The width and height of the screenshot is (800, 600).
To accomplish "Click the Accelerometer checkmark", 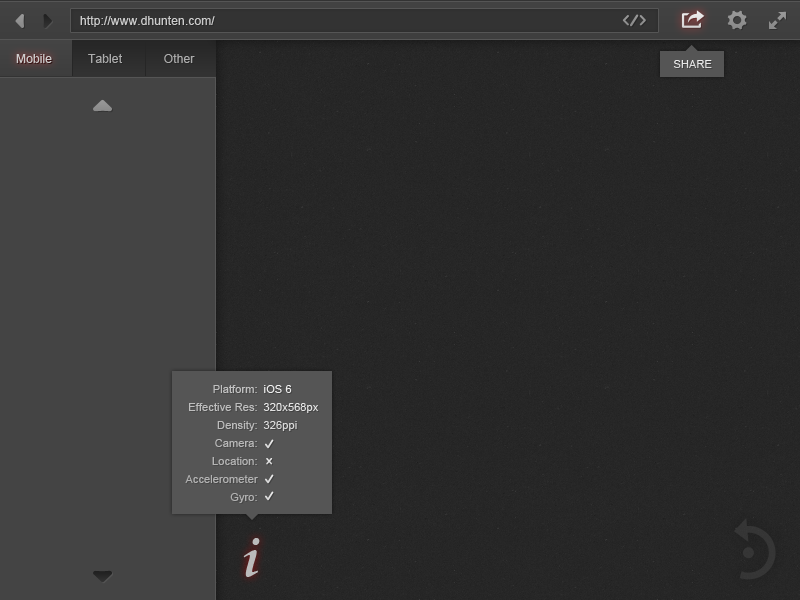I will (269, 479).
